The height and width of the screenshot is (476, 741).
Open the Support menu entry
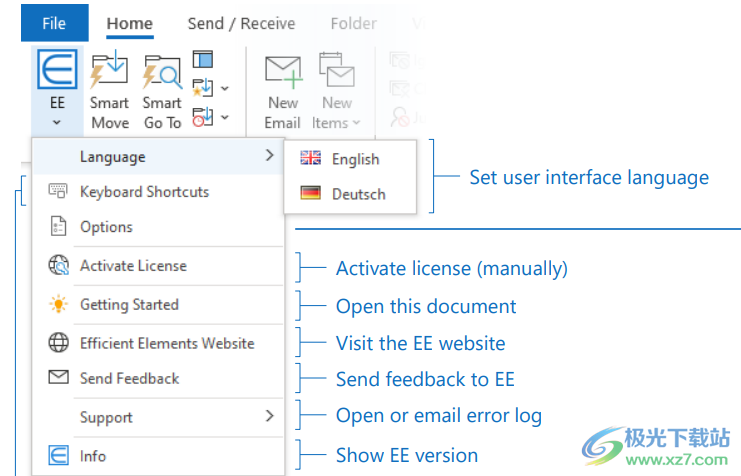(x=158, y=417)
